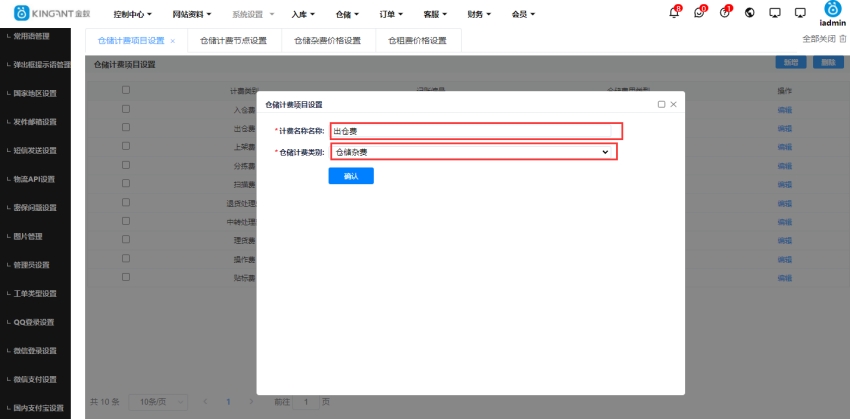Switch to the 仓储杂费价格设置 tab

point(327,41)
